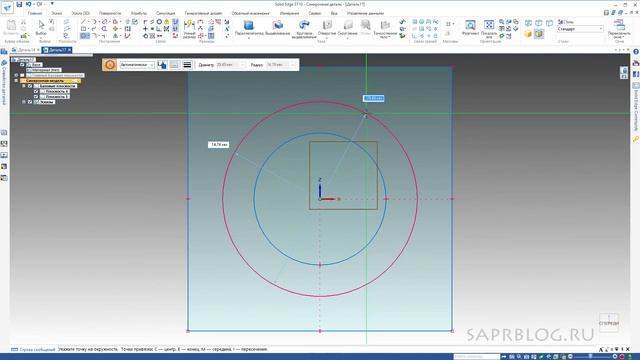640x360 pixels.
Task: Expand the Эскизы tree node
Action: click(24, 102)
